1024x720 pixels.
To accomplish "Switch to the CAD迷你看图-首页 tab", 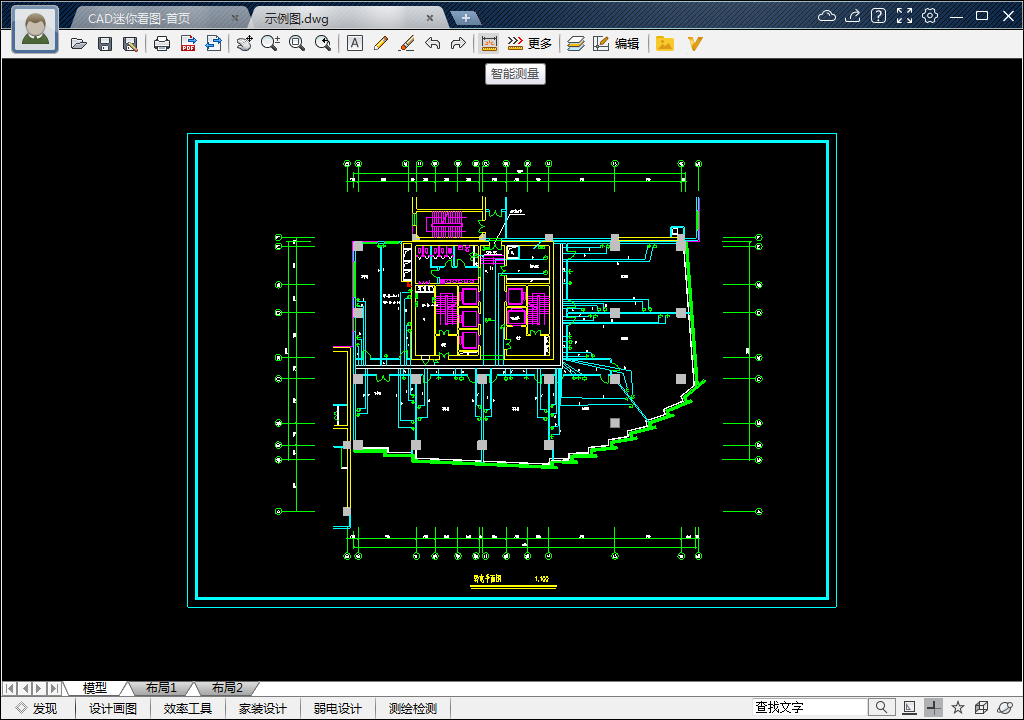I will (152, 18).
